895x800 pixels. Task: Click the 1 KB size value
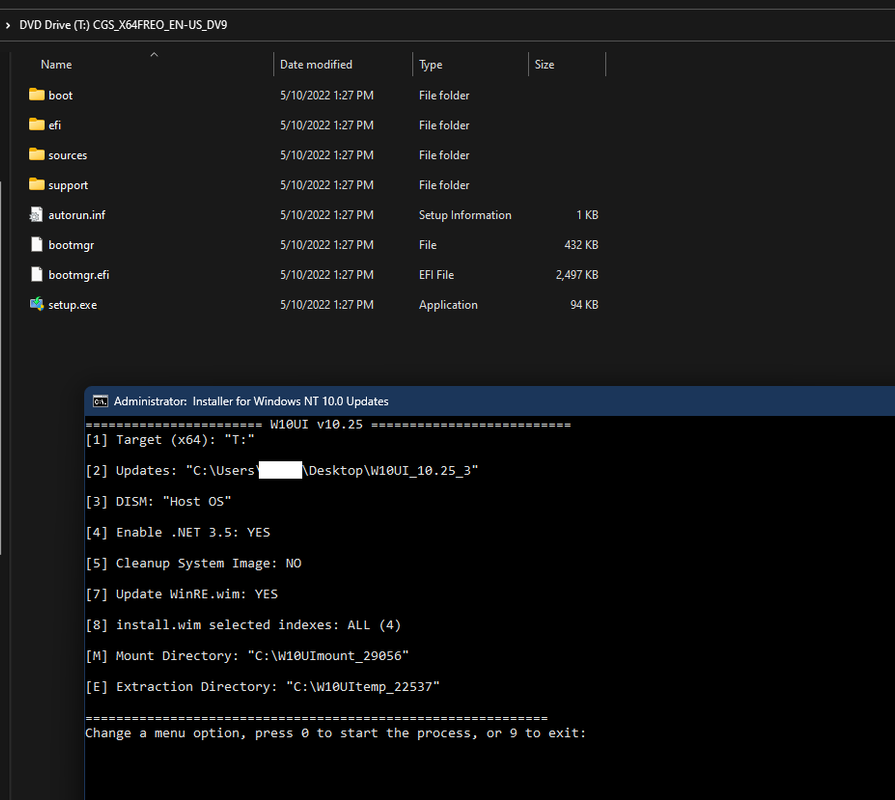click(587, 215)
